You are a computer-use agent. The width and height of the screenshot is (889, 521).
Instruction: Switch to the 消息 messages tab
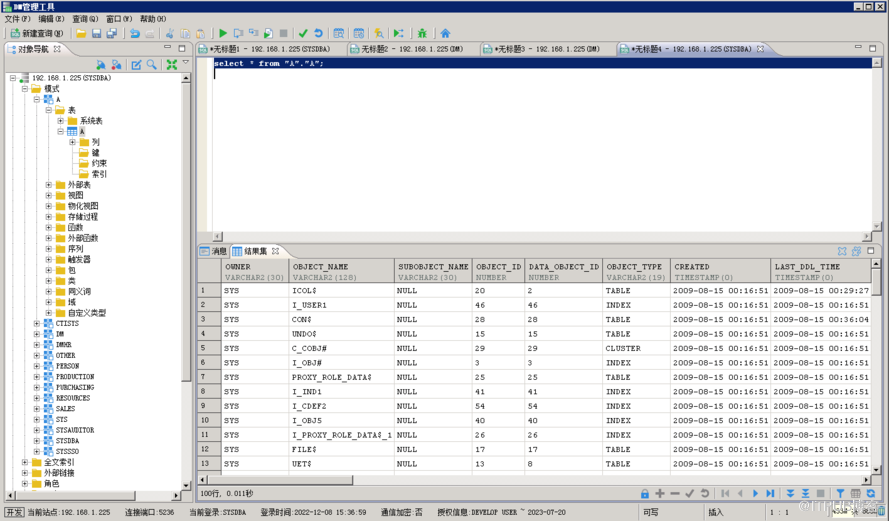pos(213,251)
